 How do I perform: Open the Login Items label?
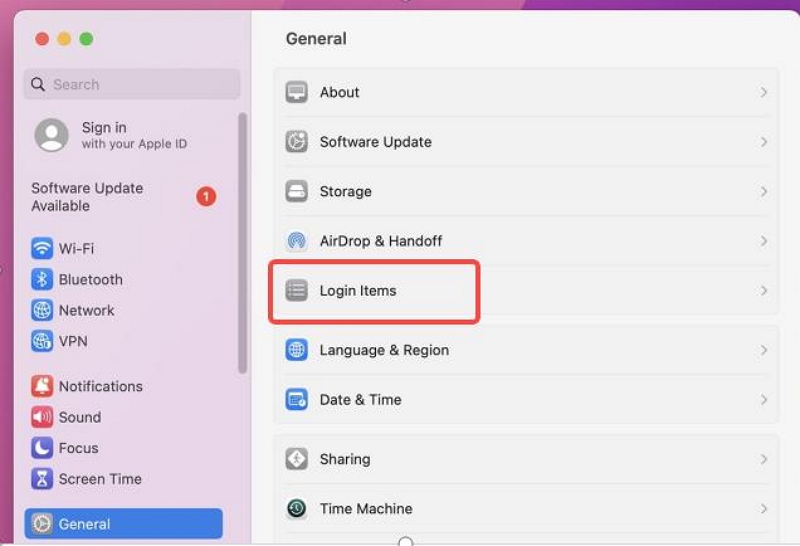pos(358,290)
